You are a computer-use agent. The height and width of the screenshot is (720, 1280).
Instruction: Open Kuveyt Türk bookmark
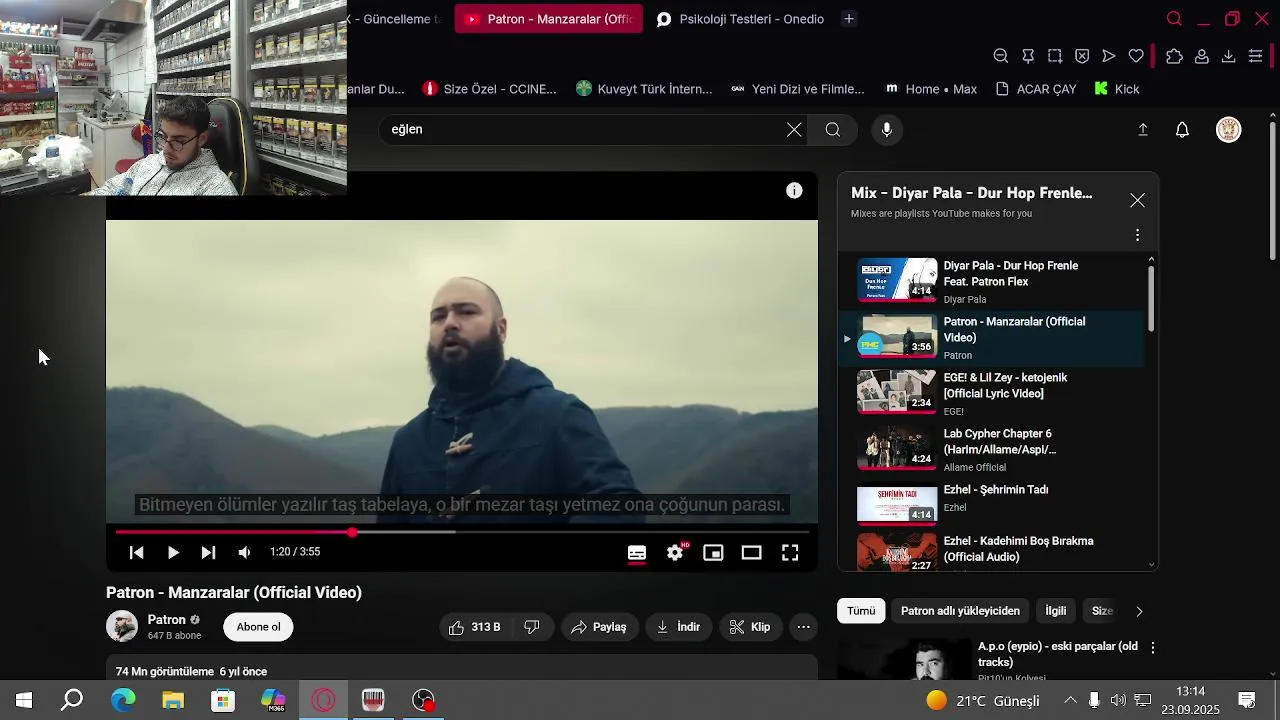coord(644,89)
